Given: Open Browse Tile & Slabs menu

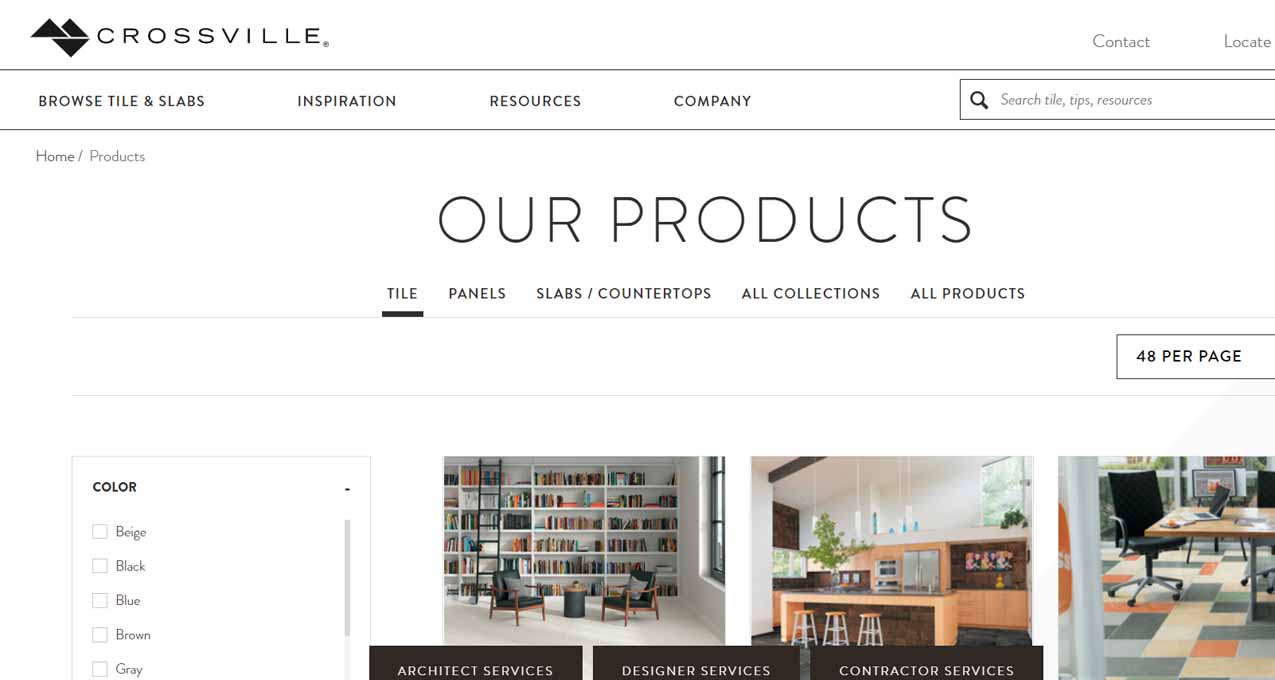Looking at the screenshot, I should (122, 101).
